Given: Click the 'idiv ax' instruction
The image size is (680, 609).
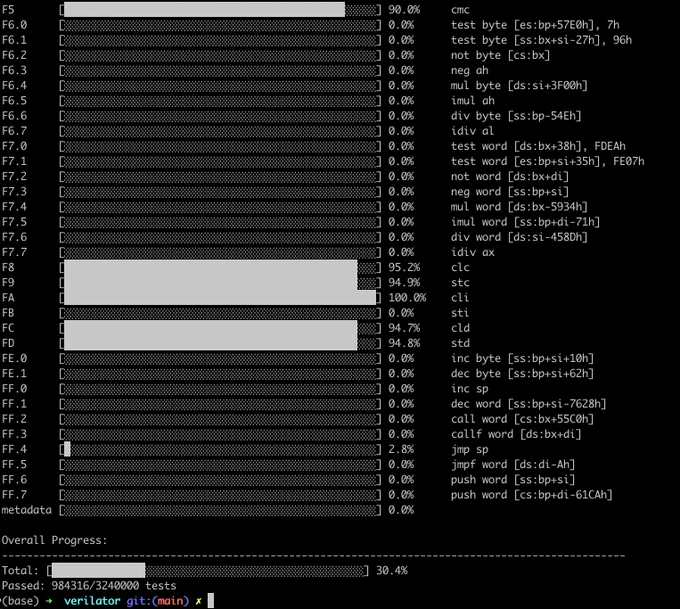Looking at the screenshot, I should coord(473,252).
